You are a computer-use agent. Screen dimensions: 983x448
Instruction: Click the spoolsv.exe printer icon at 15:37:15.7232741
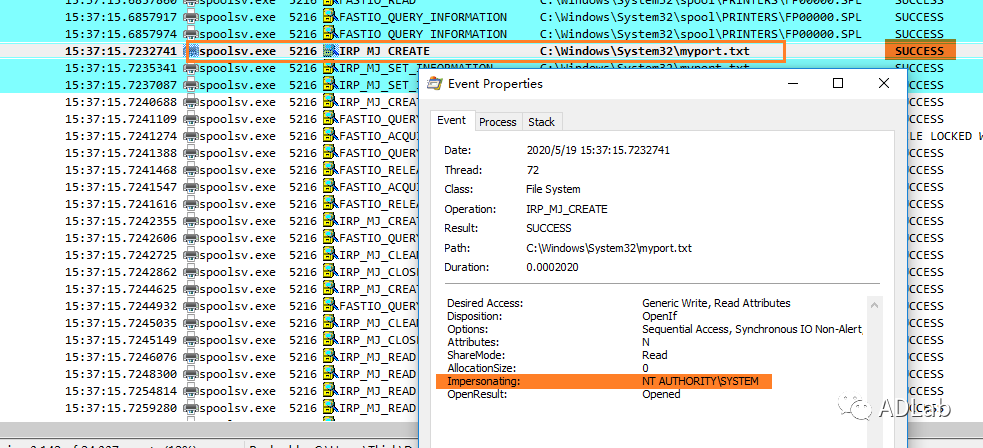[x=193, y=51]
